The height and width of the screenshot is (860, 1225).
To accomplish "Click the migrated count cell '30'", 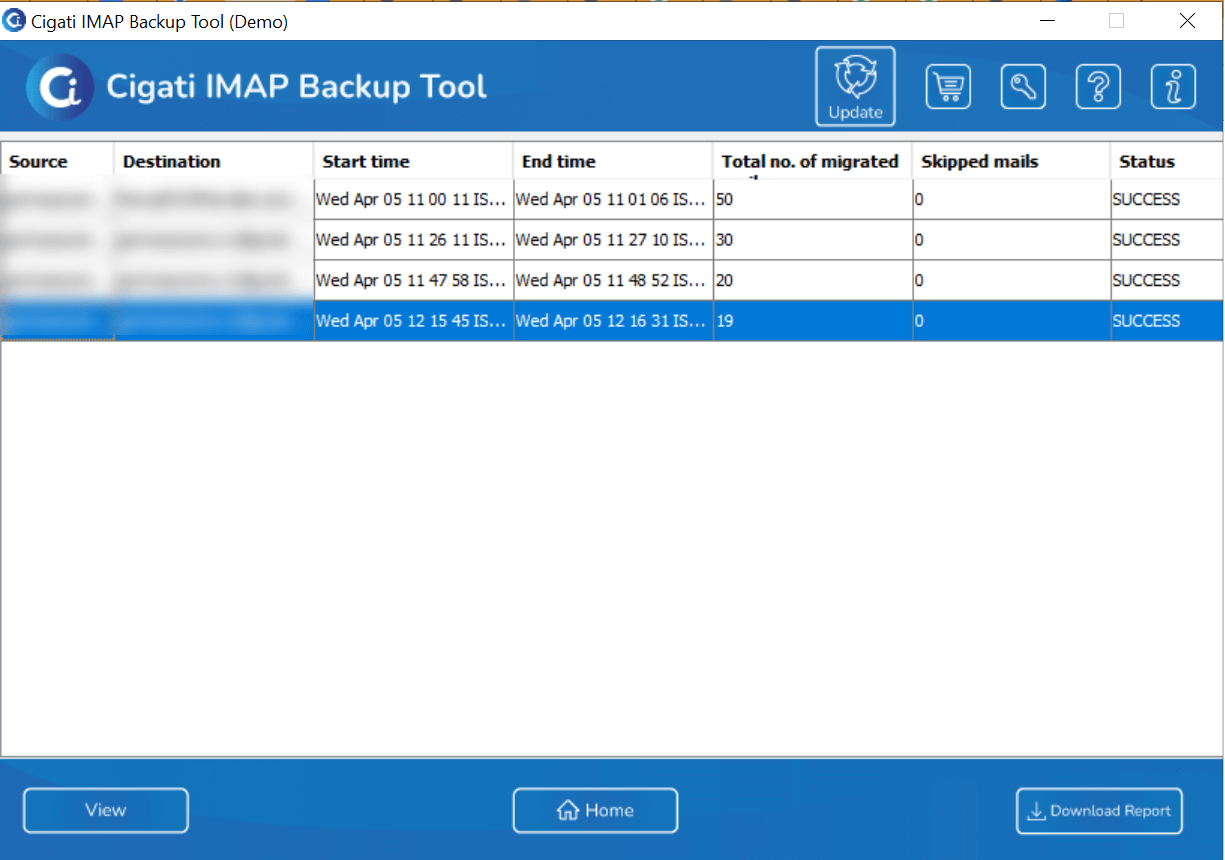I will [813, 240].
